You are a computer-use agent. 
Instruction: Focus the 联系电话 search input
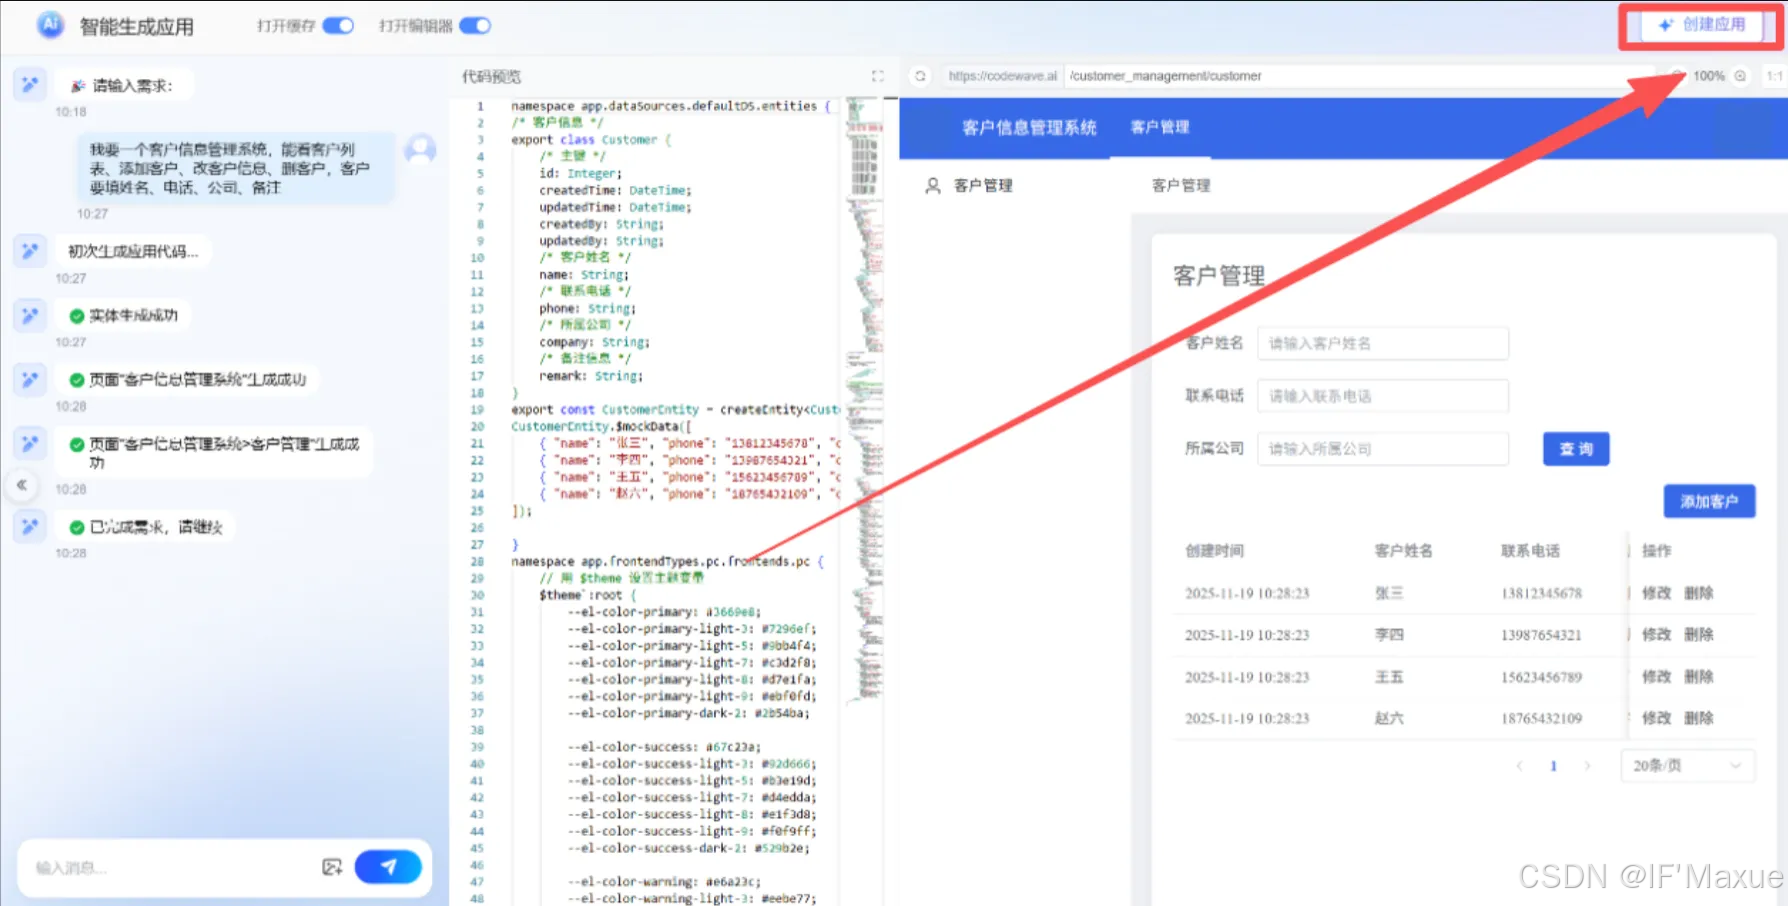[x=1383, y=396]
